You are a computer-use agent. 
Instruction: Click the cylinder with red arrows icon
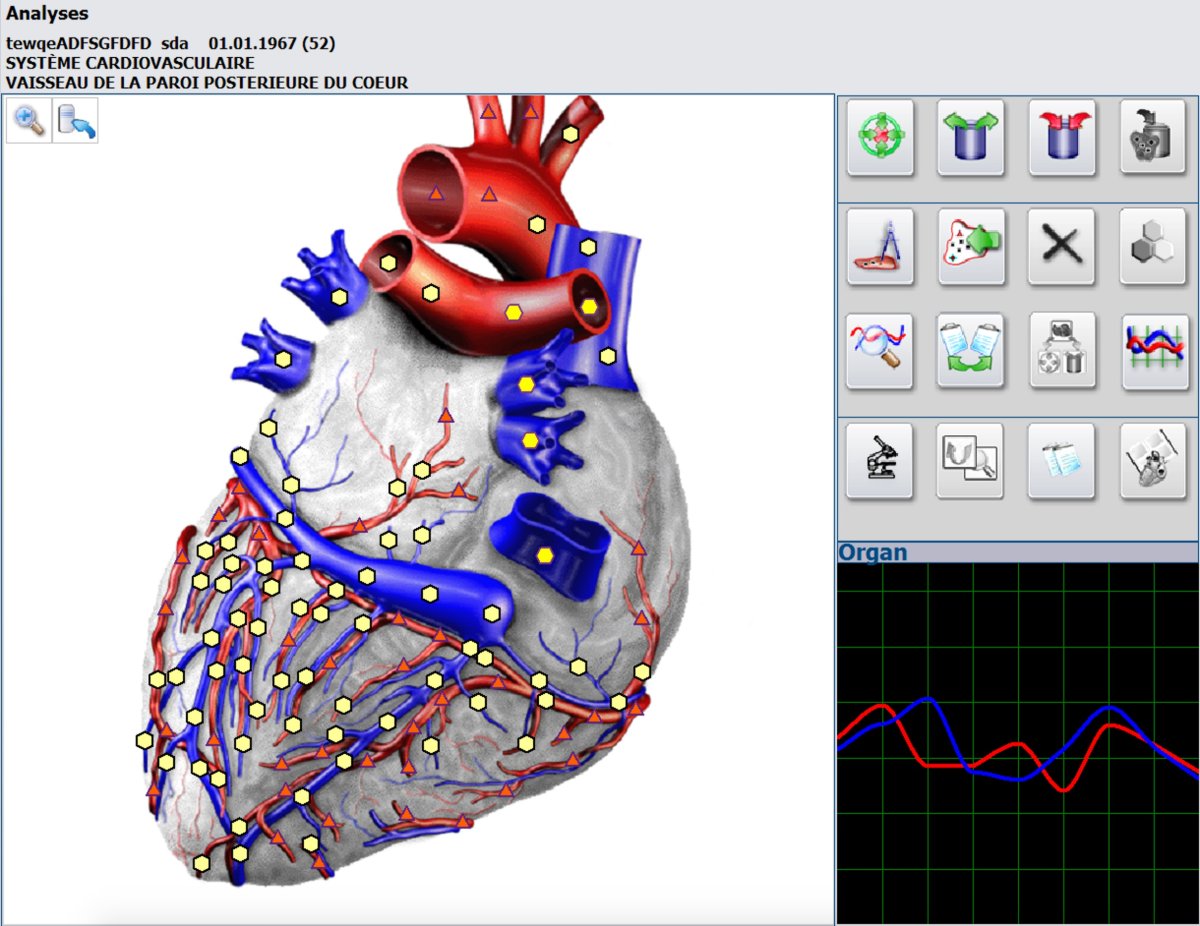tap(1062, 138)
